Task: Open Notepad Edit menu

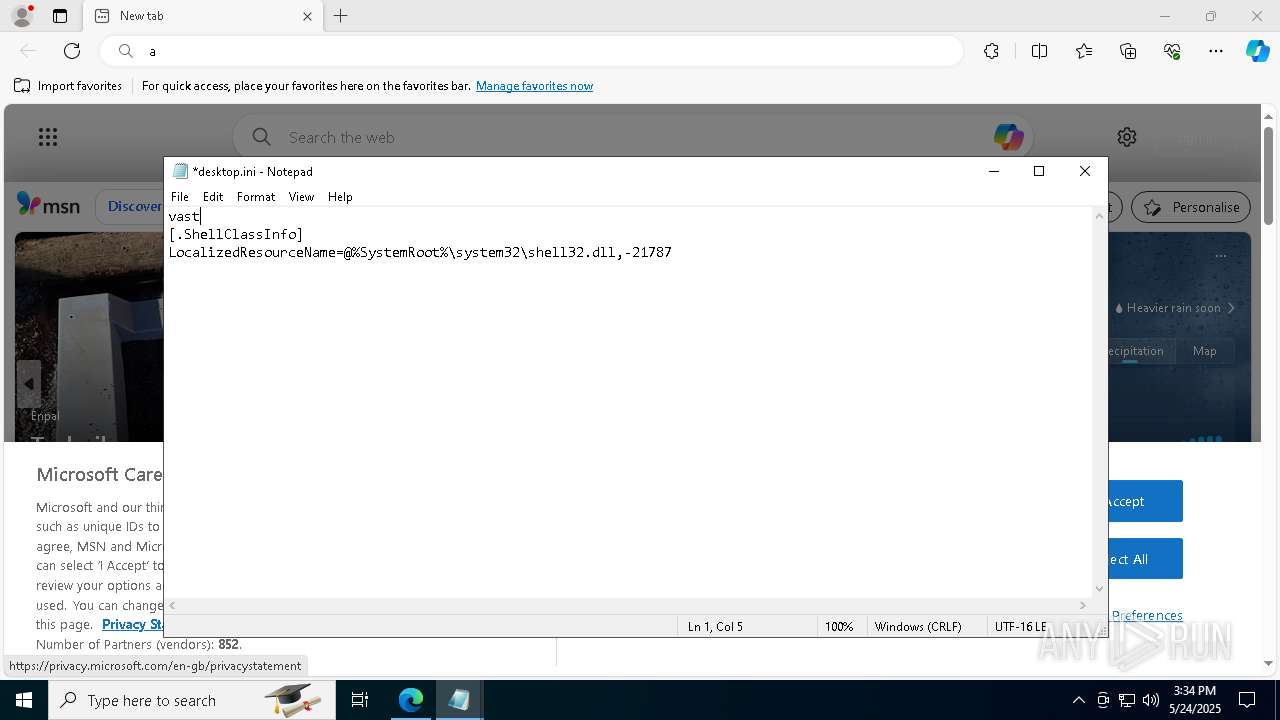Action: (213, 197)
